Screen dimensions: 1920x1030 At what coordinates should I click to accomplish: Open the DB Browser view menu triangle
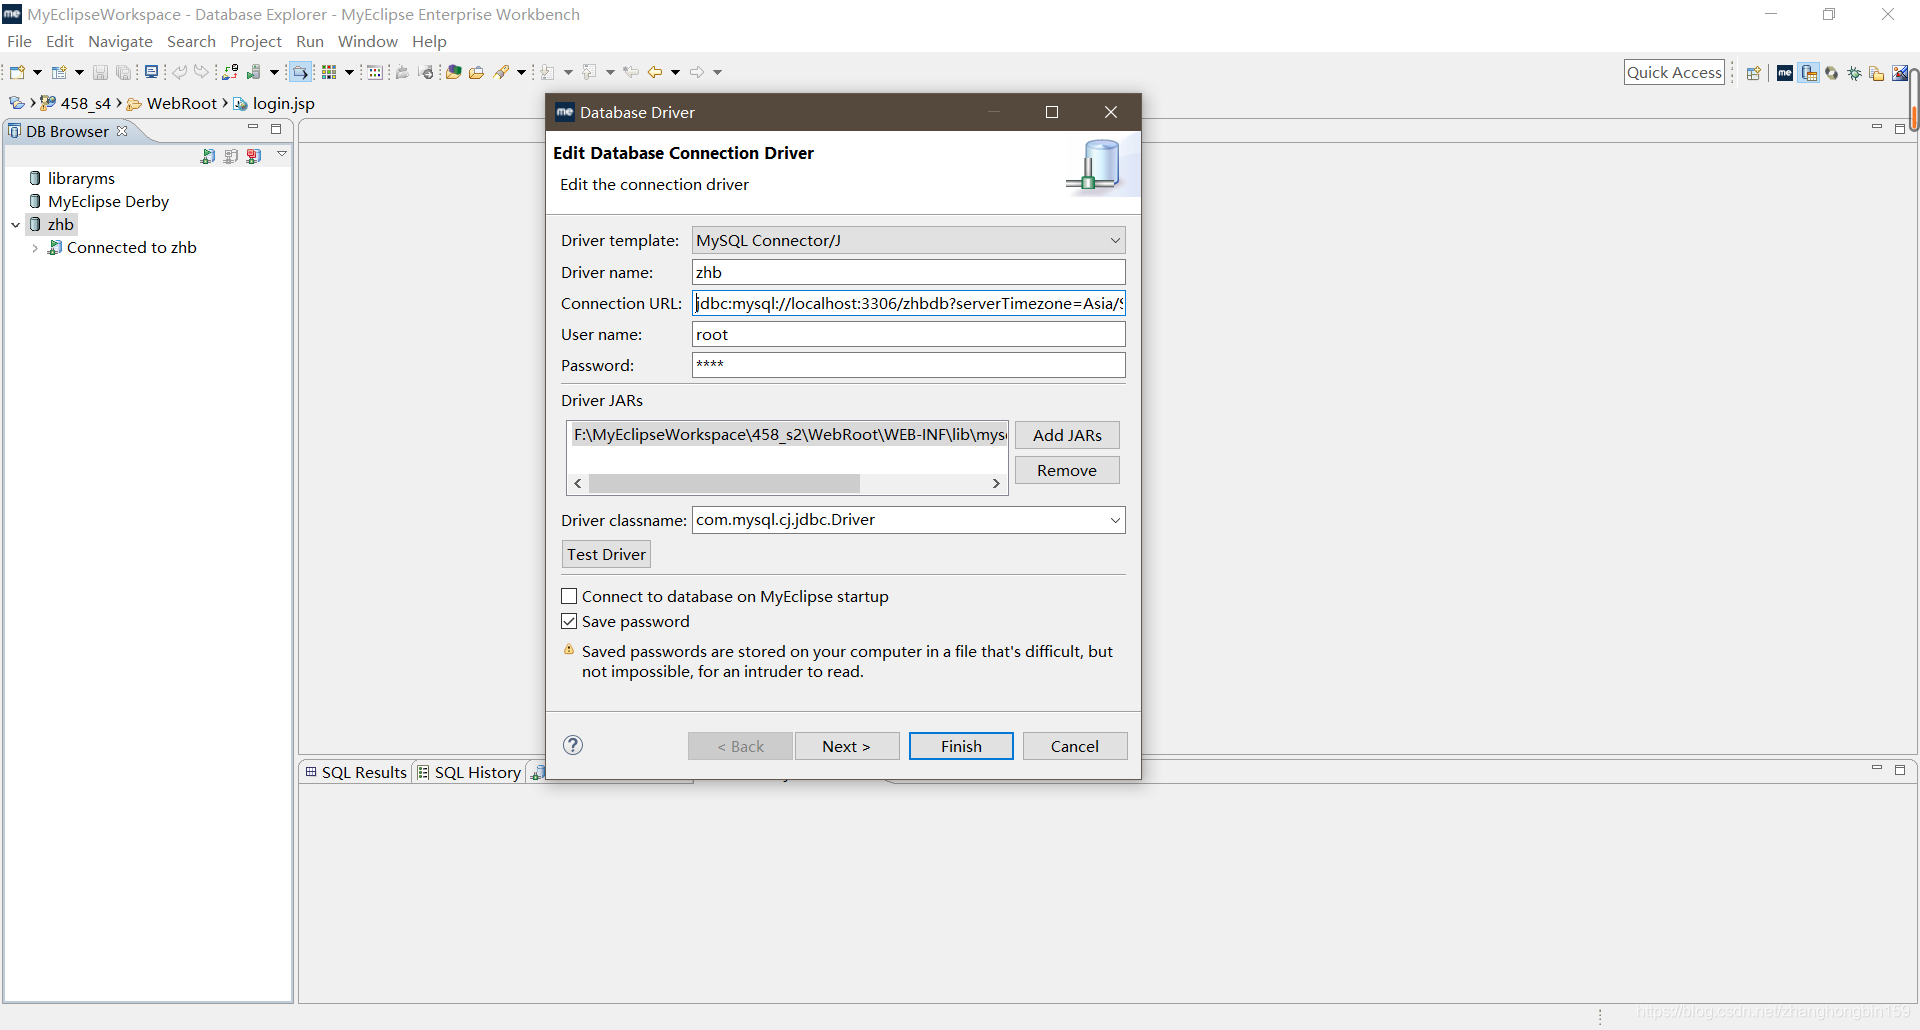click(x=282, y=154)
